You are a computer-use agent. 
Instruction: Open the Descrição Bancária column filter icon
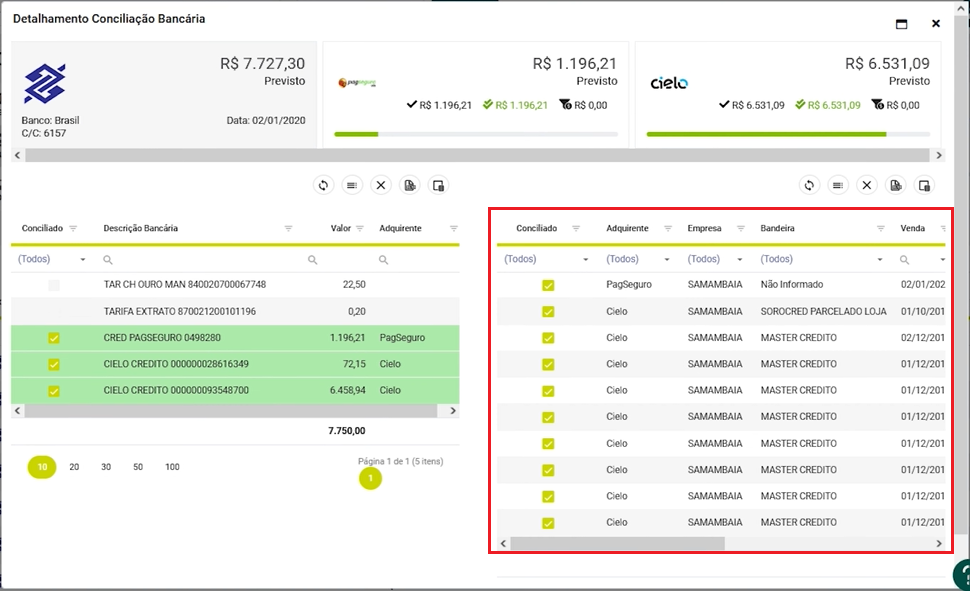click(x=288, y=228)
